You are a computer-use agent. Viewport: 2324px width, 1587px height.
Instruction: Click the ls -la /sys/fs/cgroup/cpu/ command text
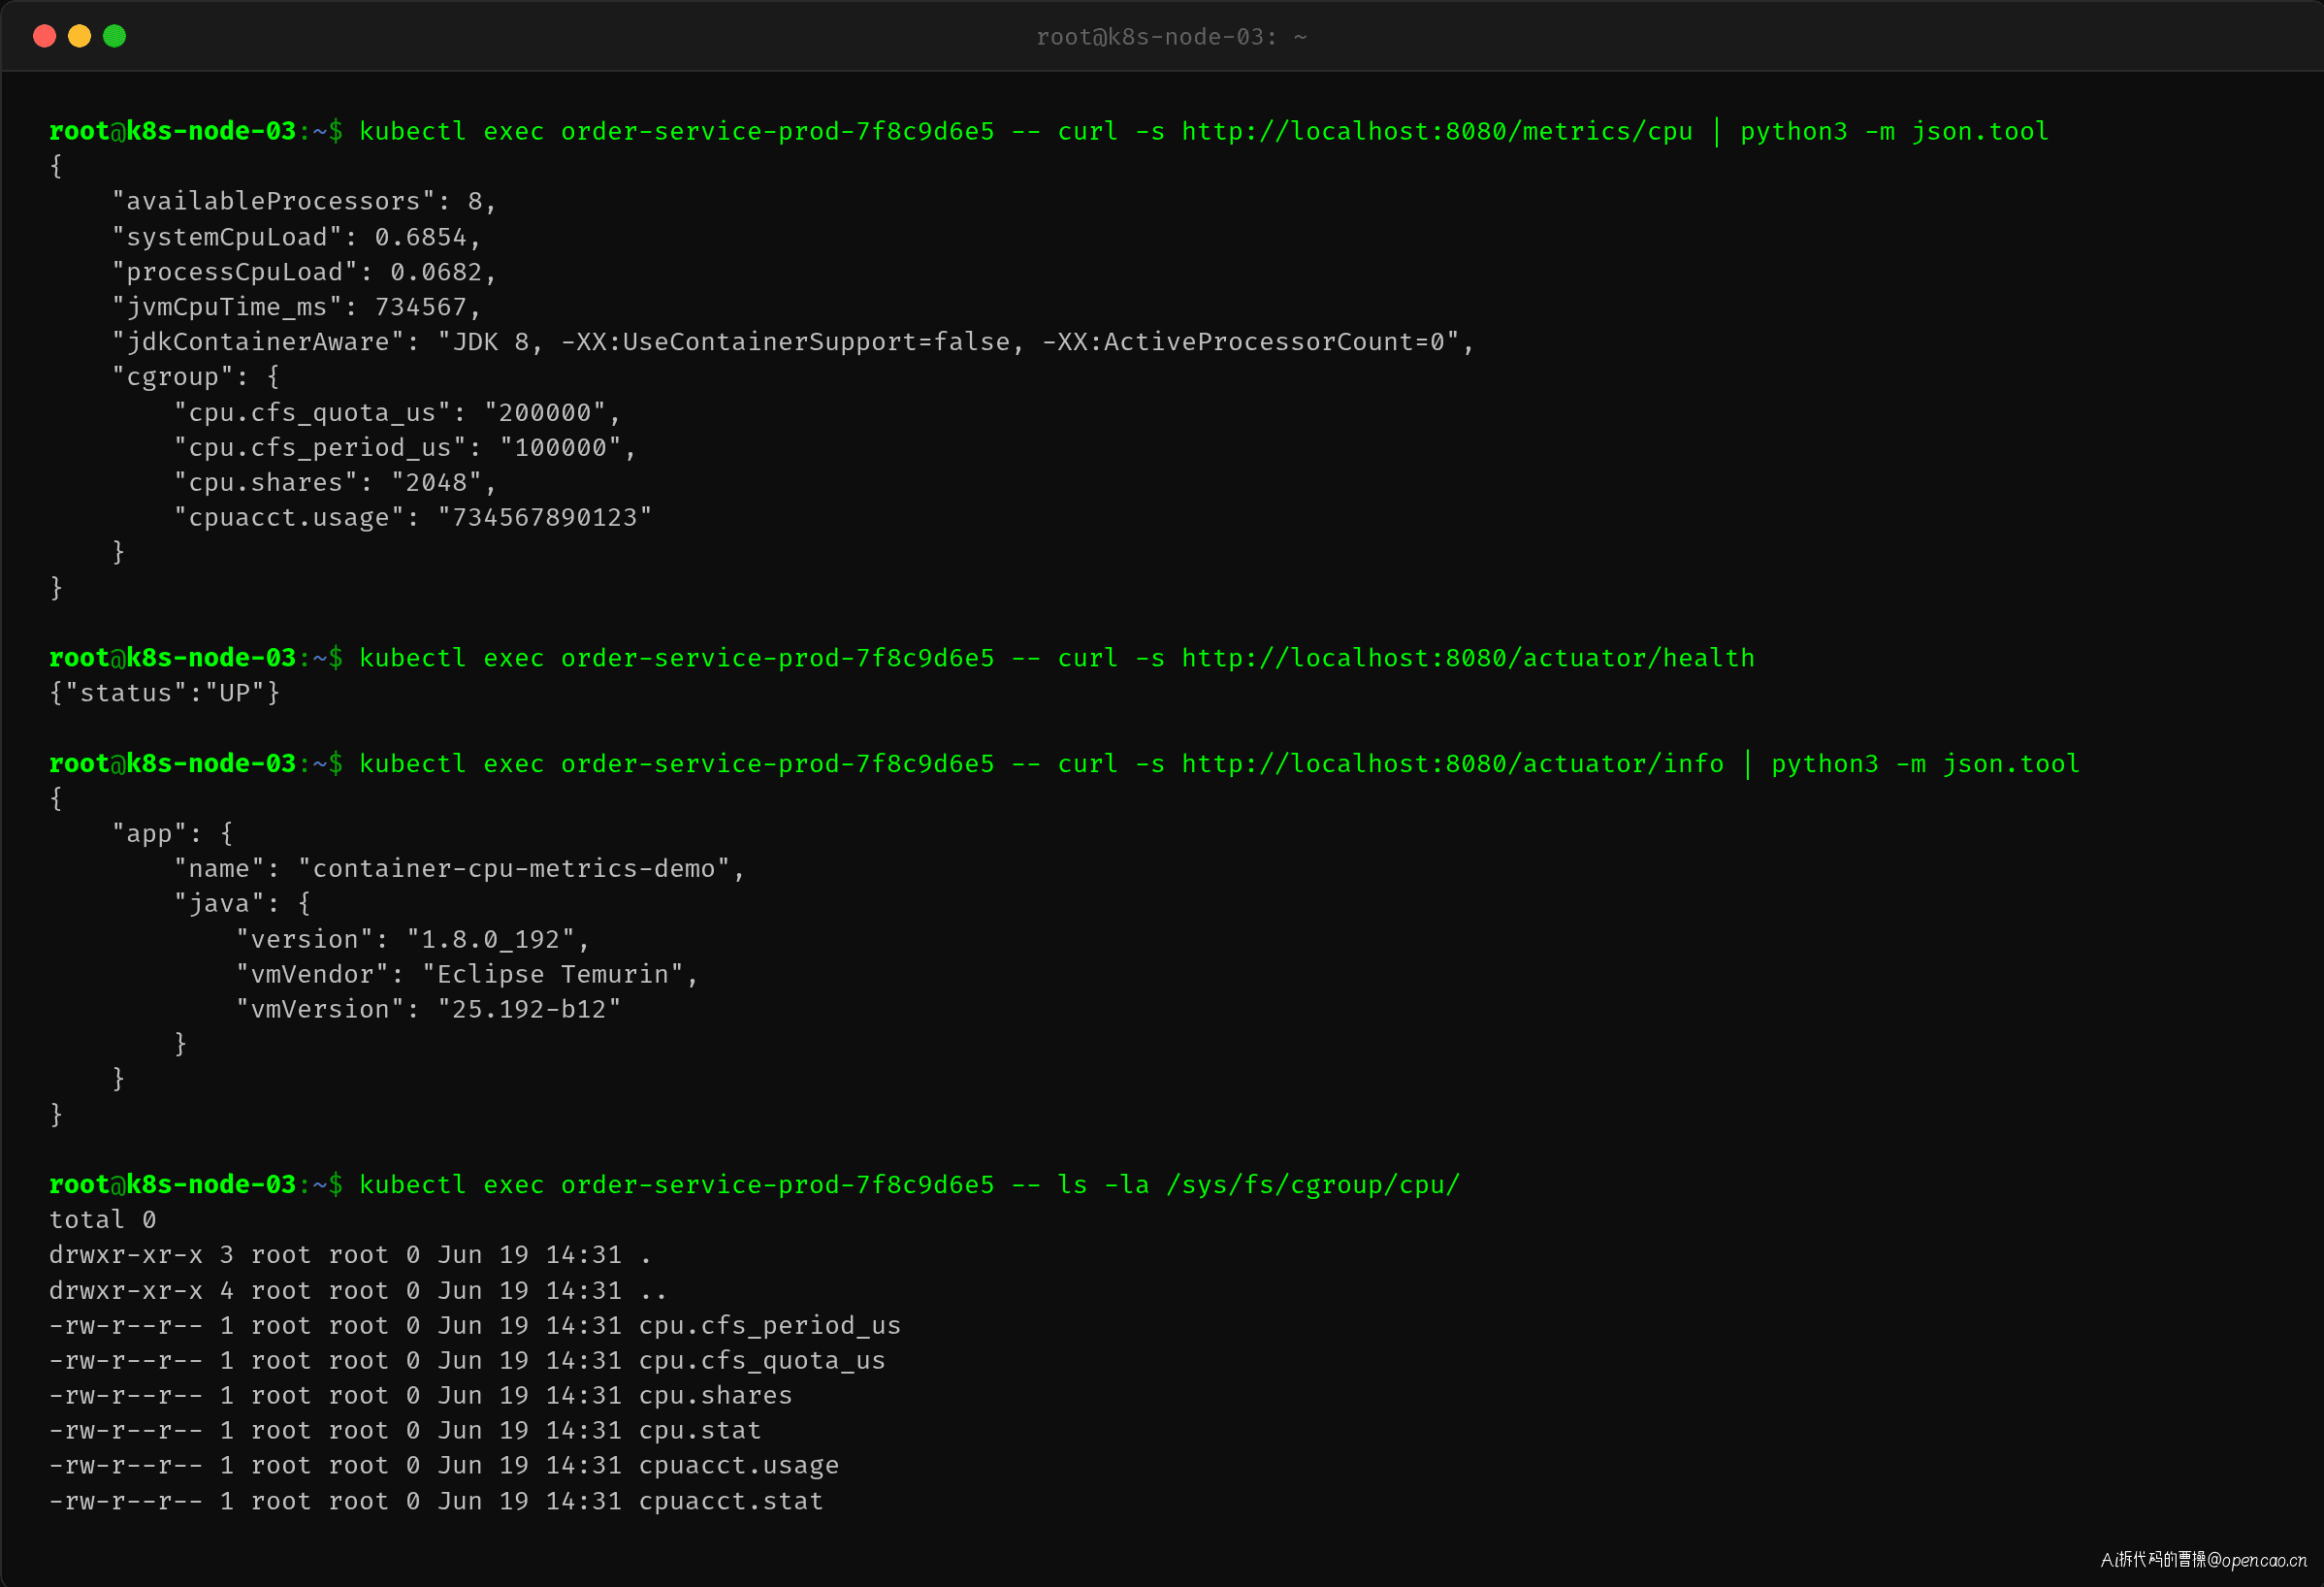click(1259, 1185)
